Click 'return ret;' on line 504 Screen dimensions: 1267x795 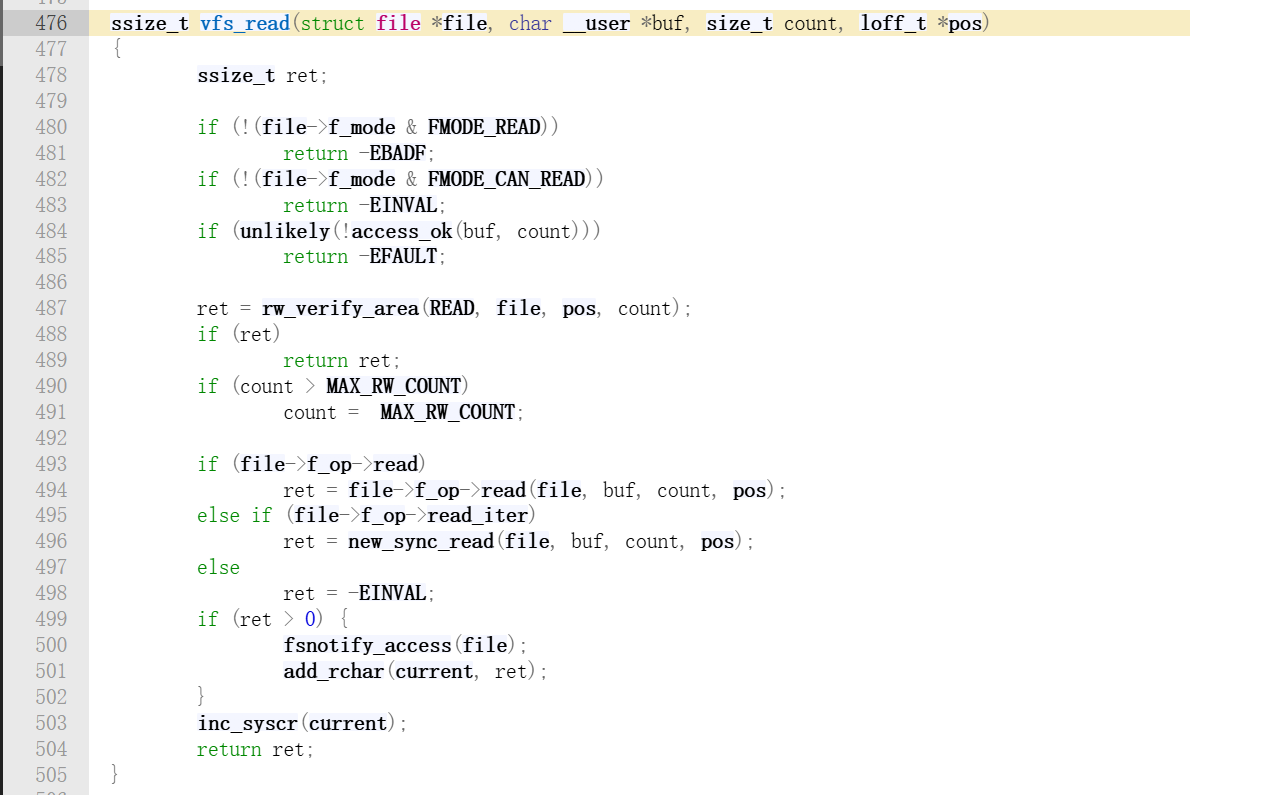[x=255, y=749]
